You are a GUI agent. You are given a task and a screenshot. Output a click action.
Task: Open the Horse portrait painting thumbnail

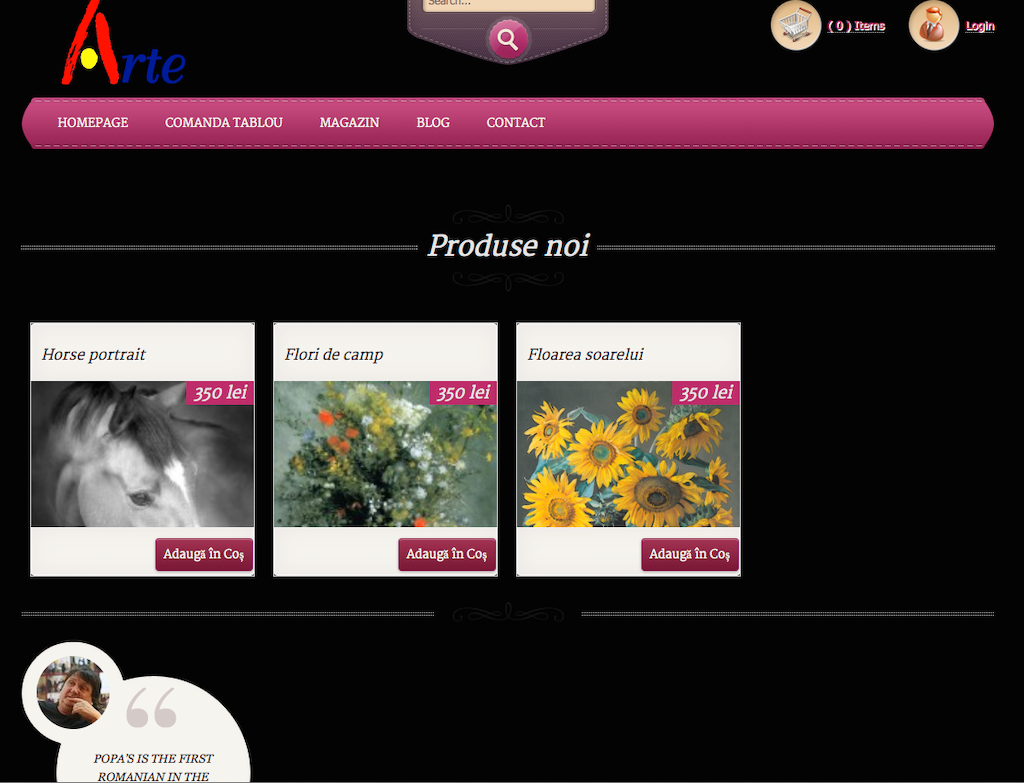[x=142, y=454]
